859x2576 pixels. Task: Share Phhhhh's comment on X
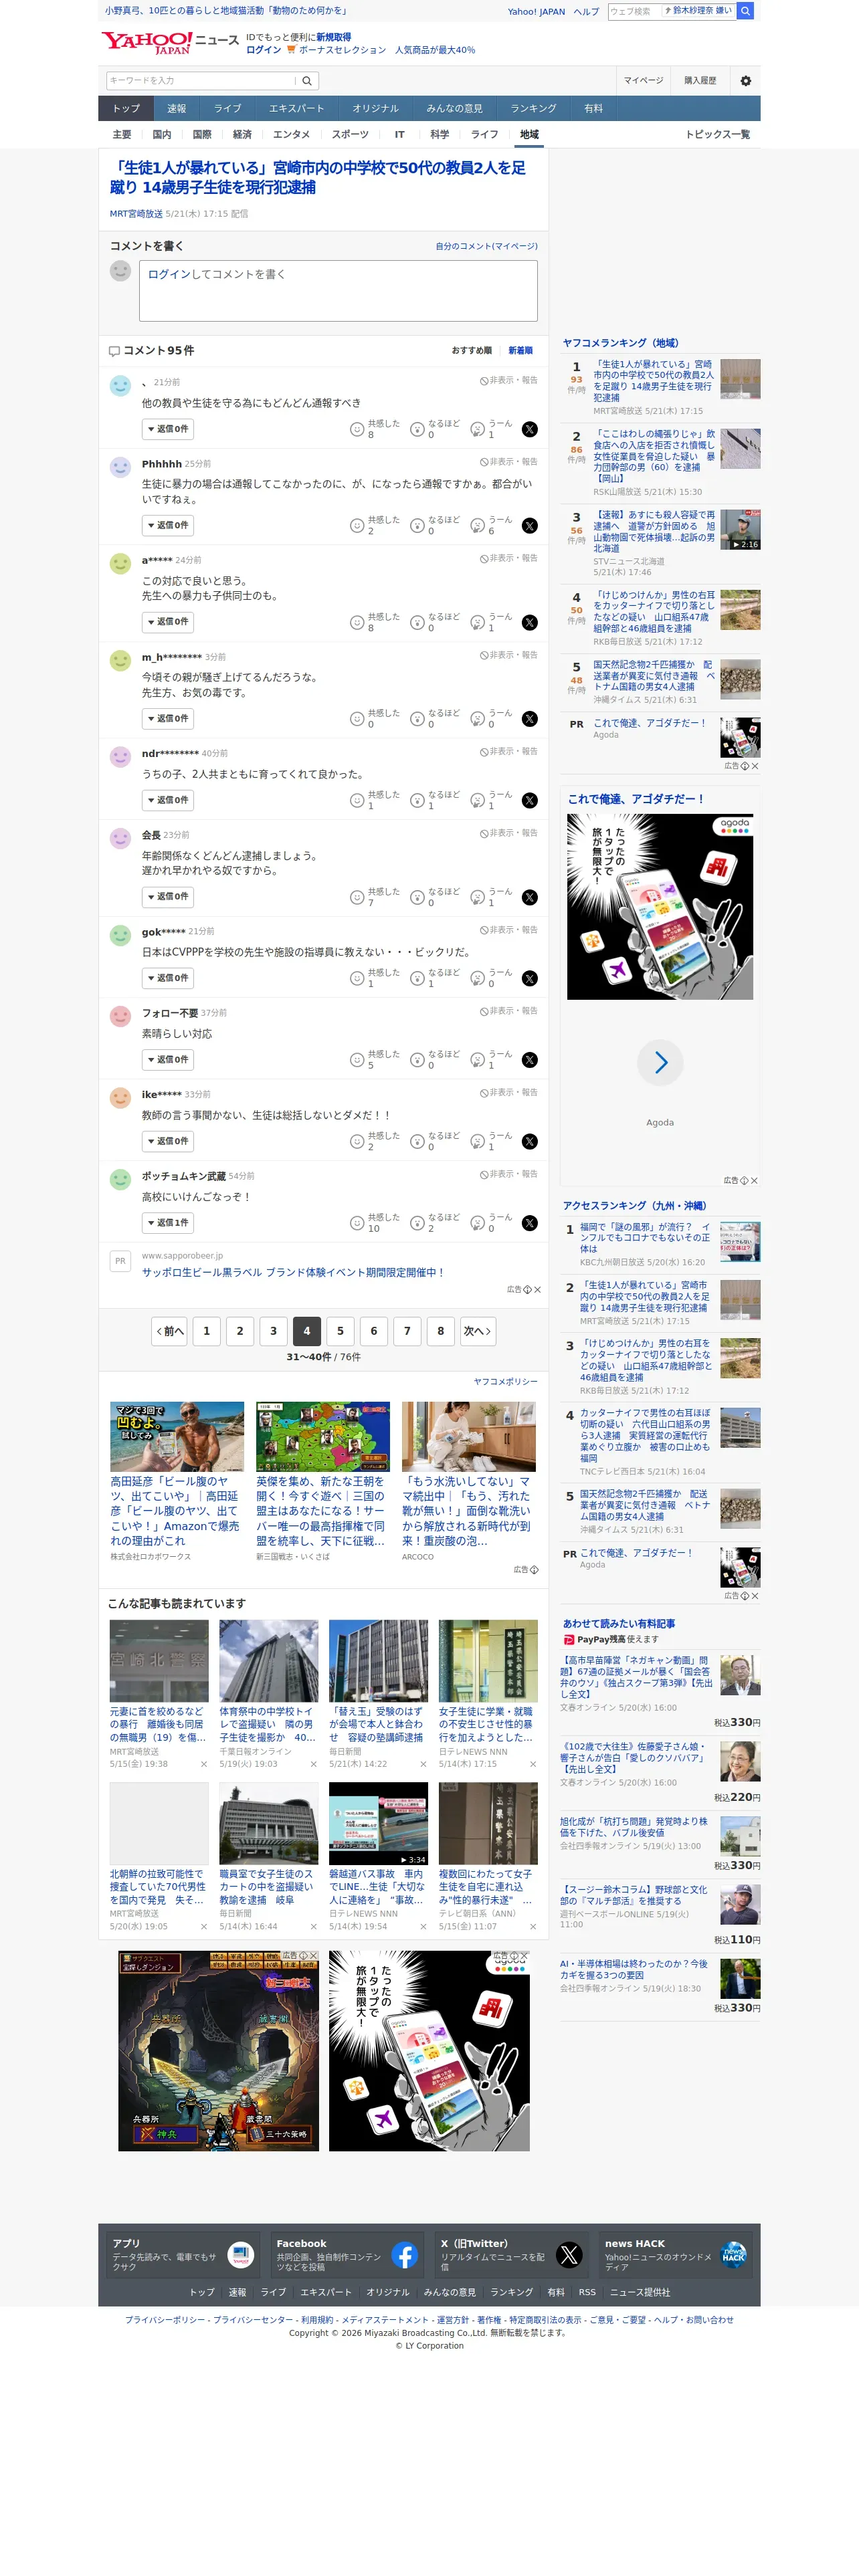(530, 526)
